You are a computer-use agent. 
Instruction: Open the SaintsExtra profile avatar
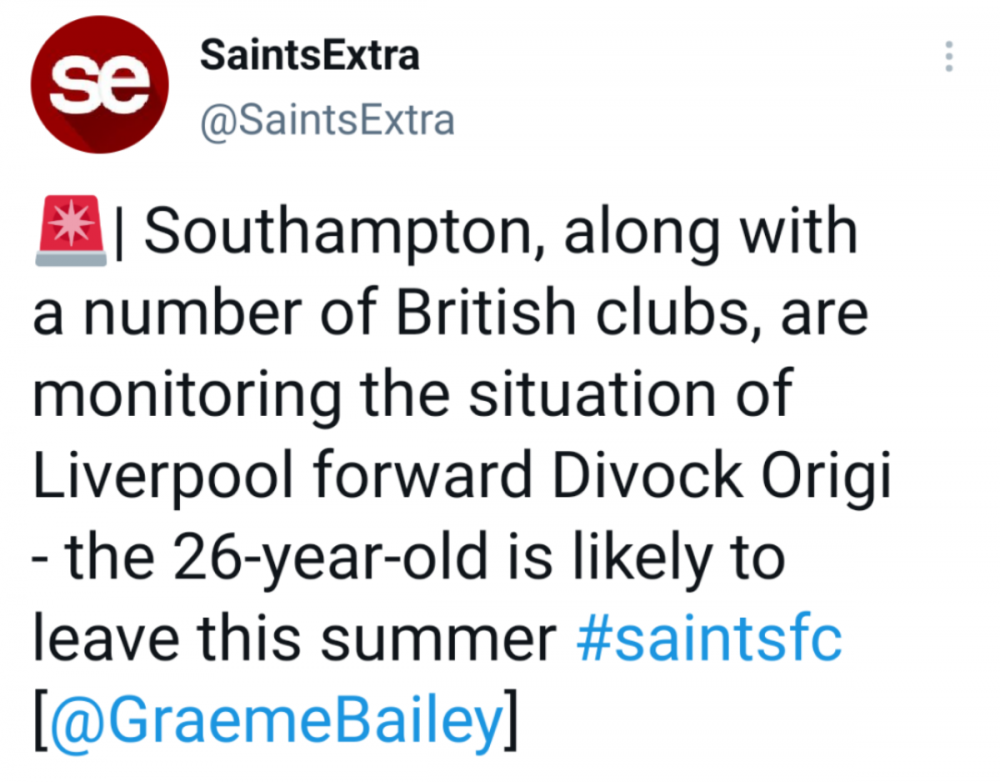click(x=97, y=85)
